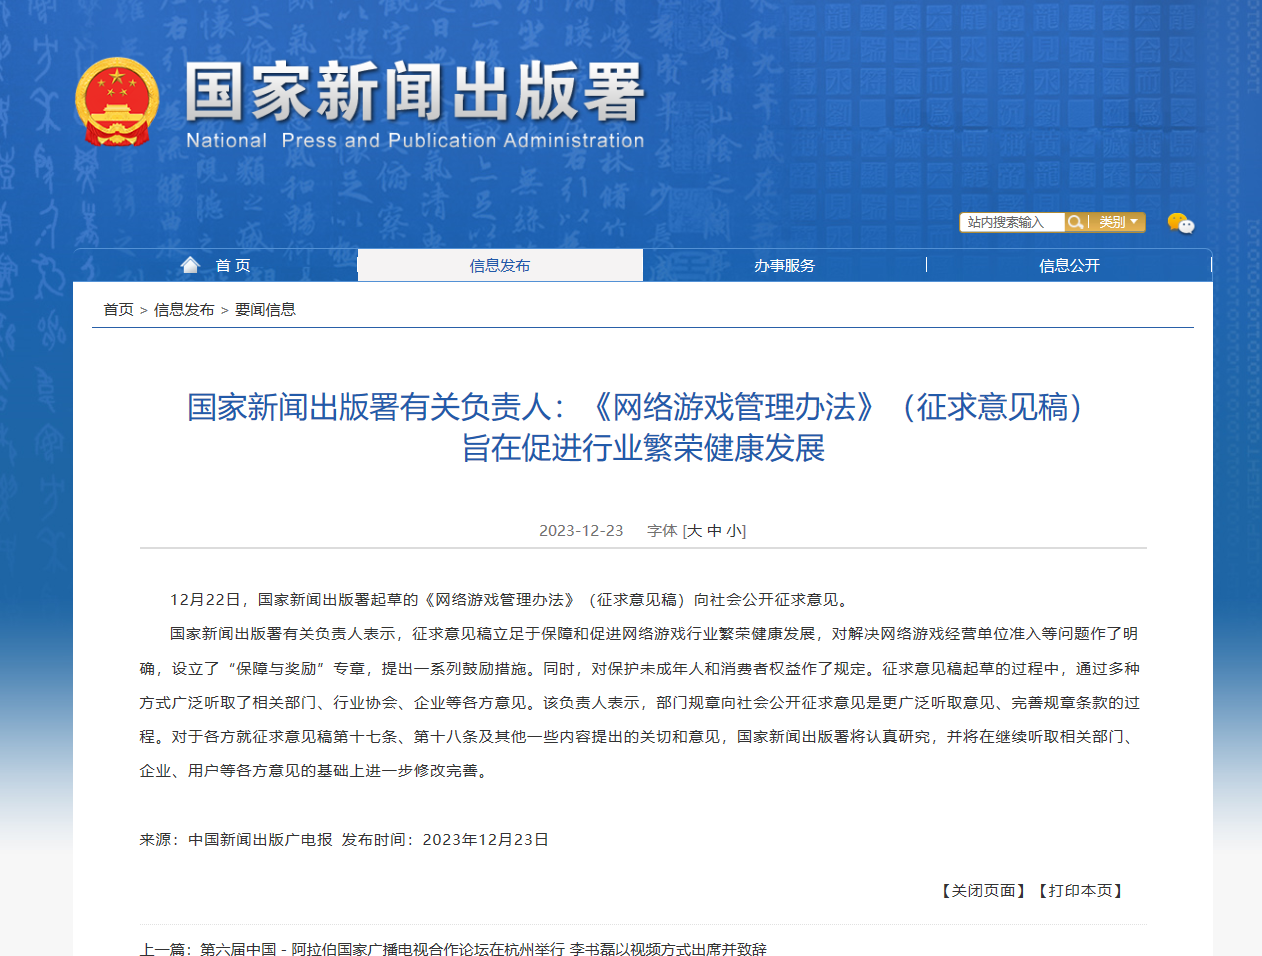The width and height of the screenshot is (1262, 956).
Task: Click 信息发布 in the breadcrumb
Action: (184, 310)
